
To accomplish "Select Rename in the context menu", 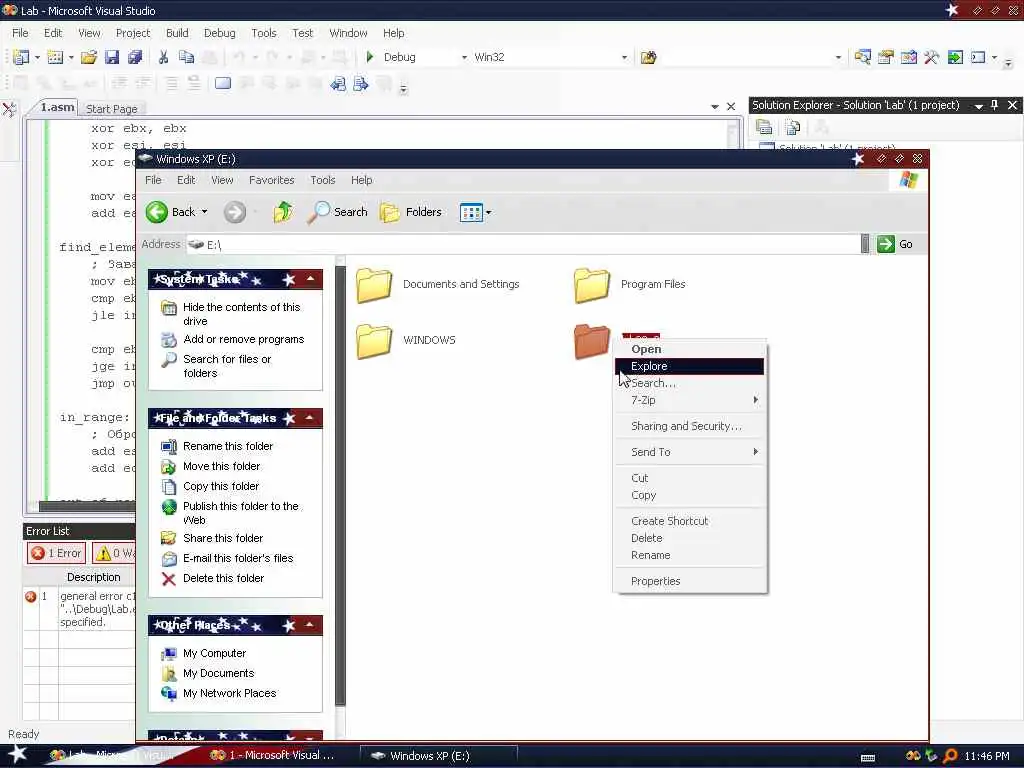I will [689, 555].
